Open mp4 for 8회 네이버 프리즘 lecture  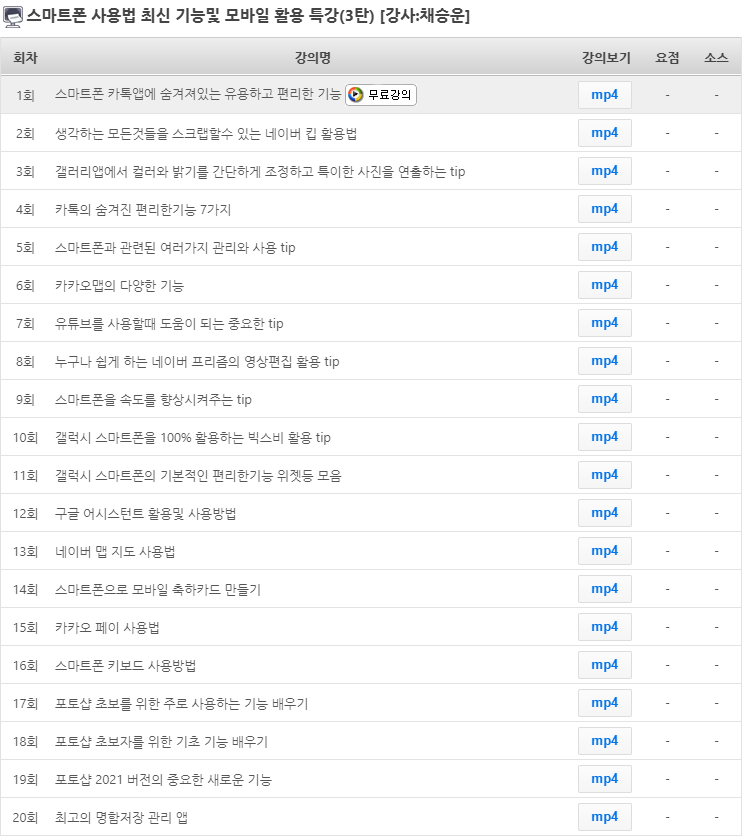[605, 361]
